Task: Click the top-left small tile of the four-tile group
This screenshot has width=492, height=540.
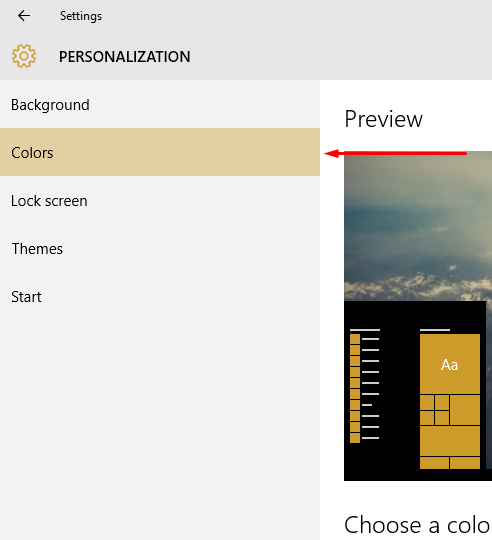Action: point(427,402)
